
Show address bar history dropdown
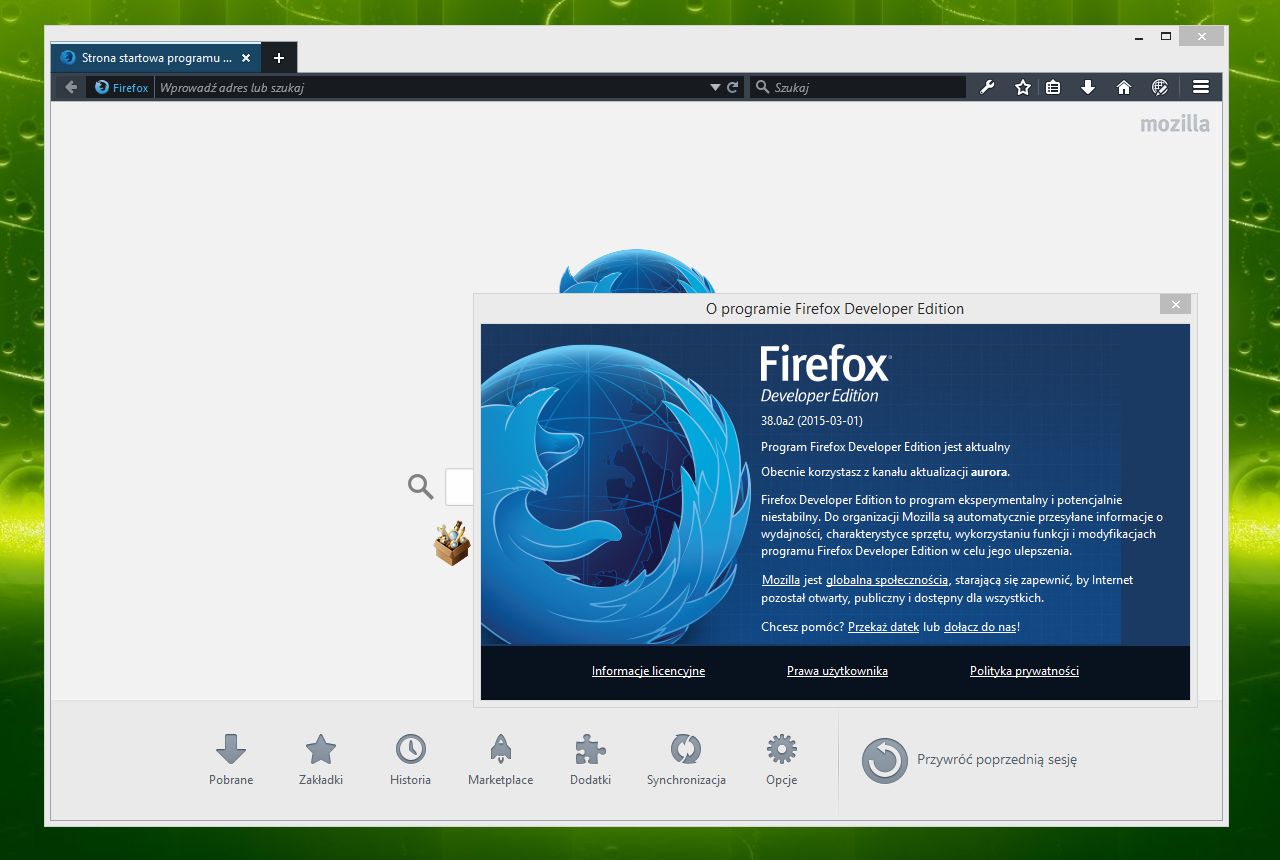tap(715, 87)
